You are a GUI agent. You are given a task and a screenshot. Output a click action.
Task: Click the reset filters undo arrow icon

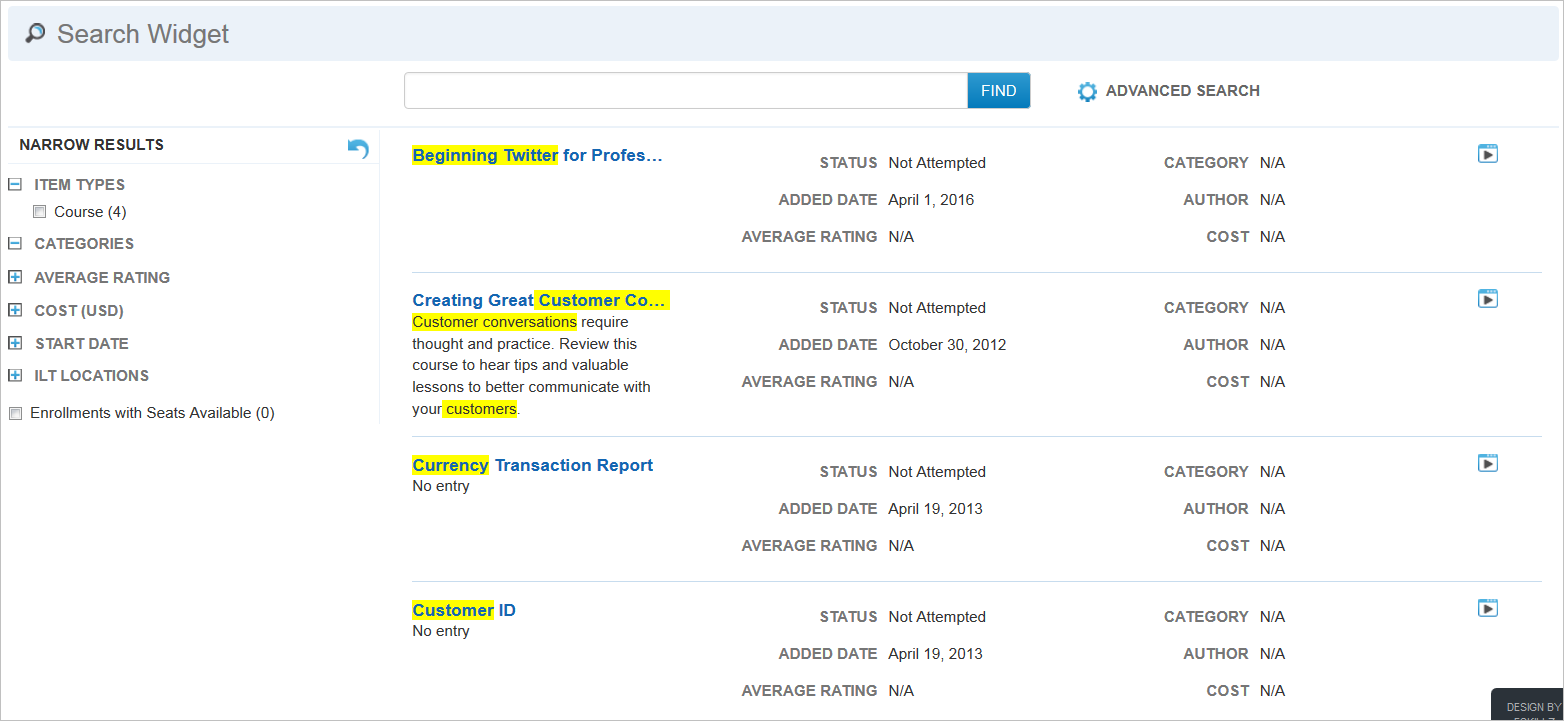coord(358,148)
